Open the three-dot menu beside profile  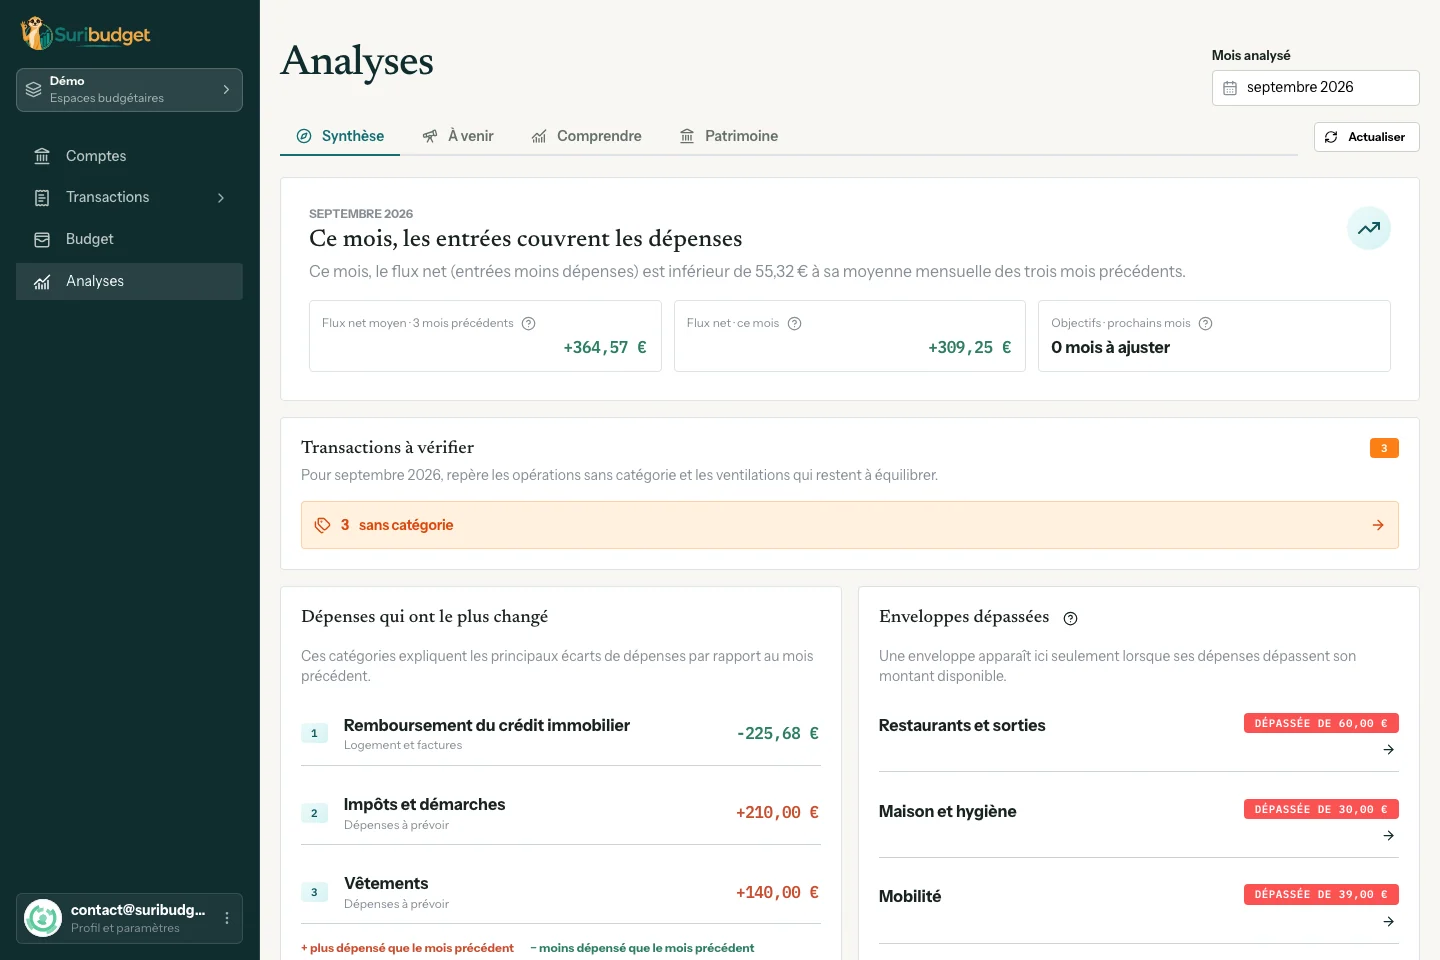tap(227, 918)
